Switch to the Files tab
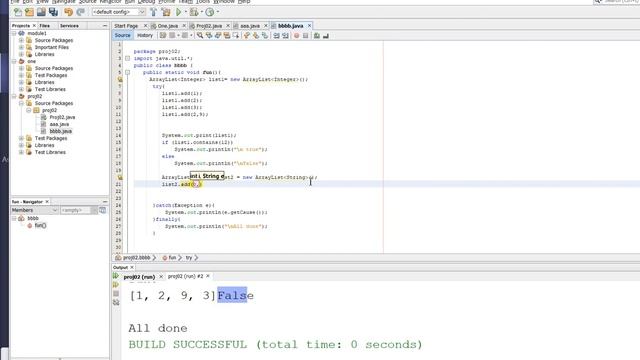 44,26
